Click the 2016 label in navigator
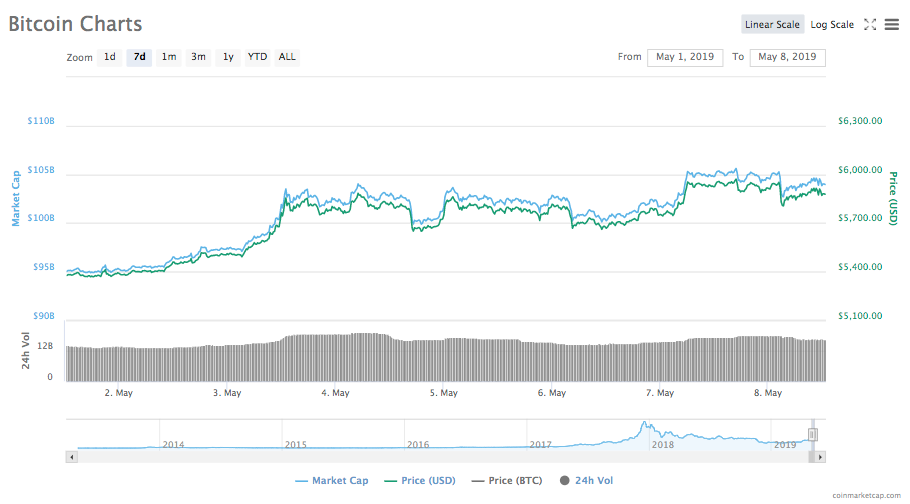The height and width of the screenshot is (504, 910). point(418,445)
